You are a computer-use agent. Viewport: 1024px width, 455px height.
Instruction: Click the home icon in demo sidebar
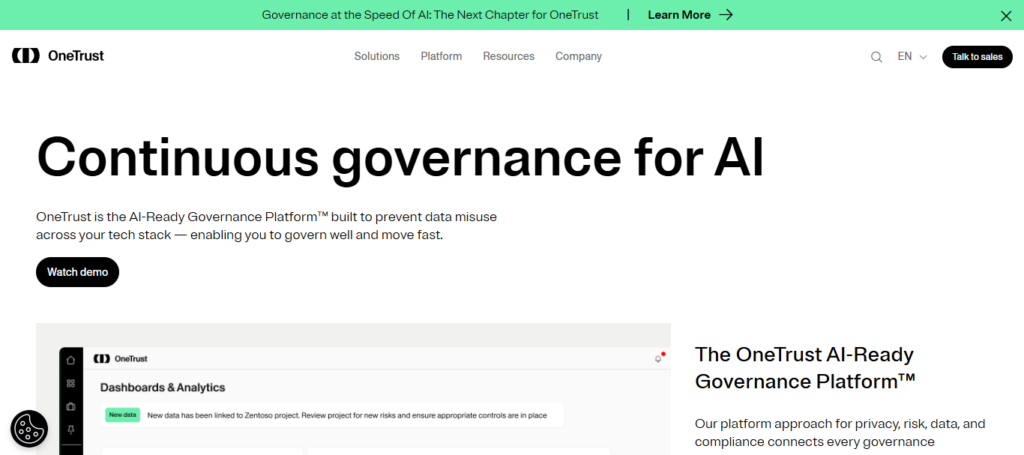71,360
